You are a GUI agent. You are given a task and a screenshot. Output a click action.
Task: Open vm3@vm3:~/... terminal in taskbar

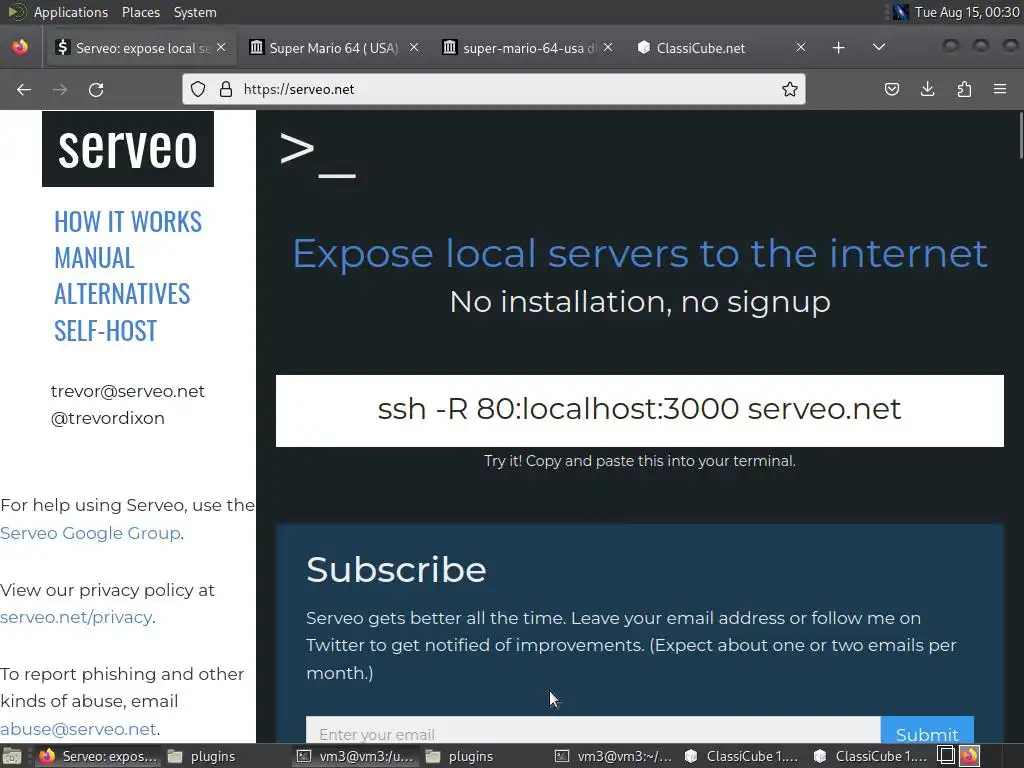614,756
